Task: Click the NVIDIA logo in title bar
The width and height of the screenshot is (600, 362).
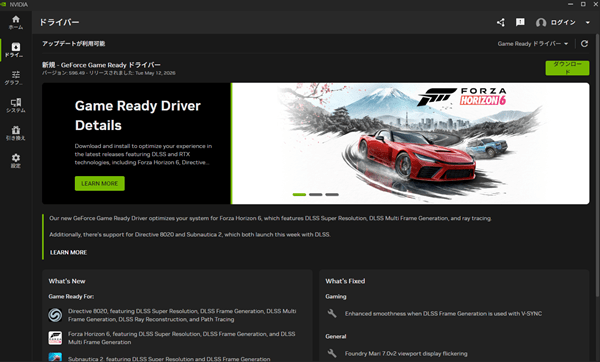Action: point(3,4)
